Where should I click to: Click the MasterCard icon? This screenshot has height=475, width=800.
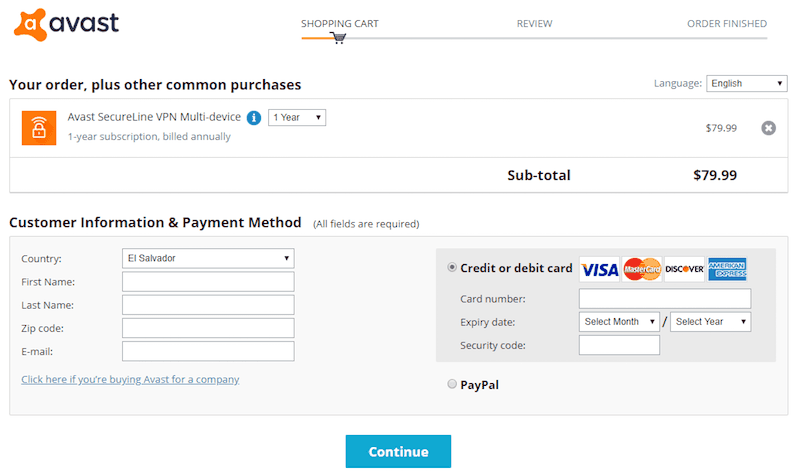(643, 269)
